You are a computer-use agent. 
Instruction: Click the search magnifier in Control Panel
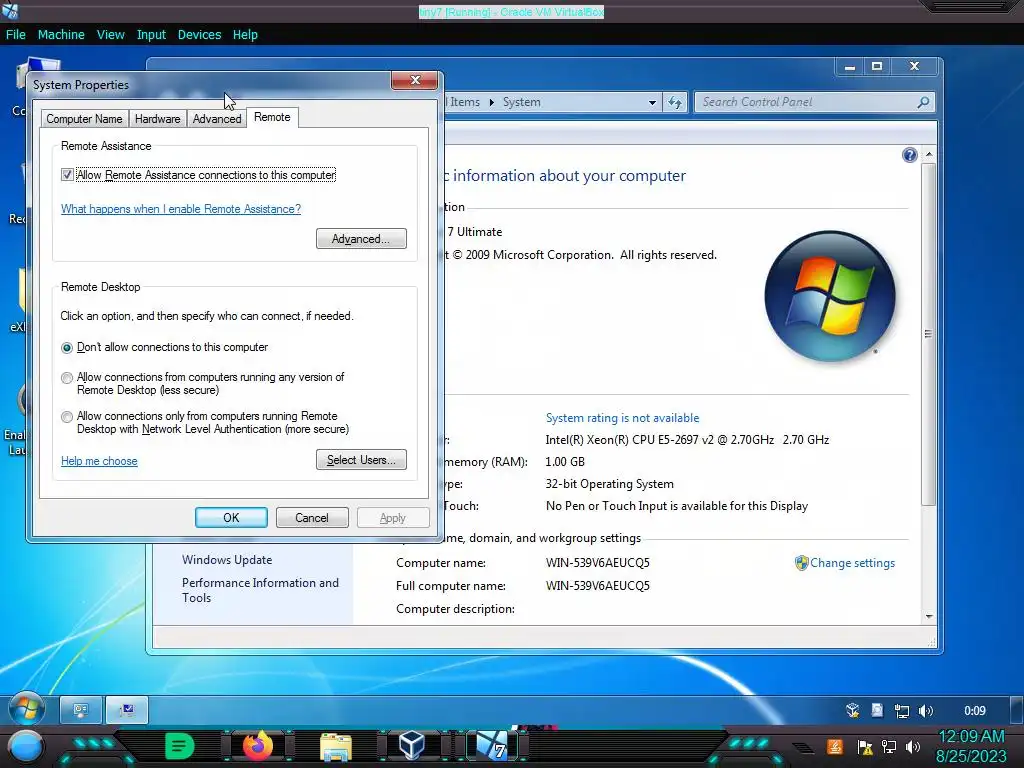click(x=923, y=102)
